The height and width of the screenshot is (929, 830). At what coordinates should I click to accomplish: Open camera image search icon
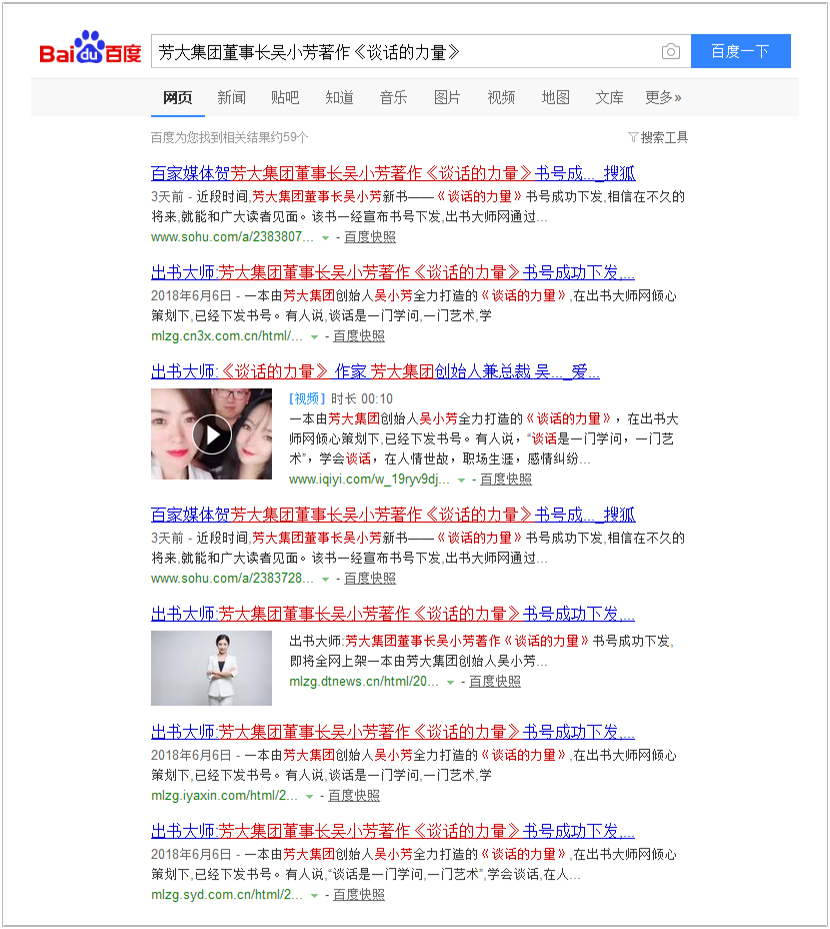pyautogui.click(x=671, y=52)
